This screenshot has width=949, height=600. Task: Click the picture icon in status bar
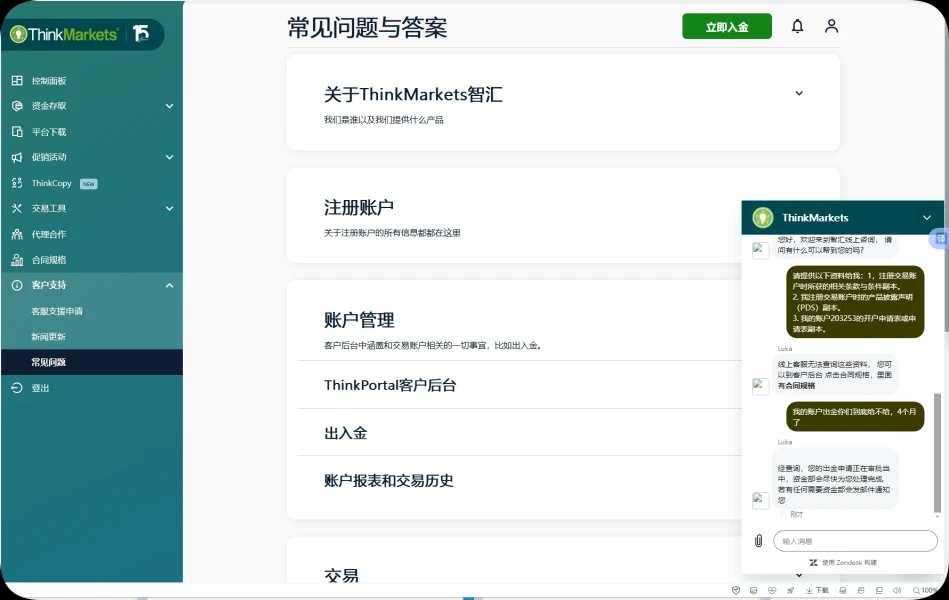click(x=754, y=590)
